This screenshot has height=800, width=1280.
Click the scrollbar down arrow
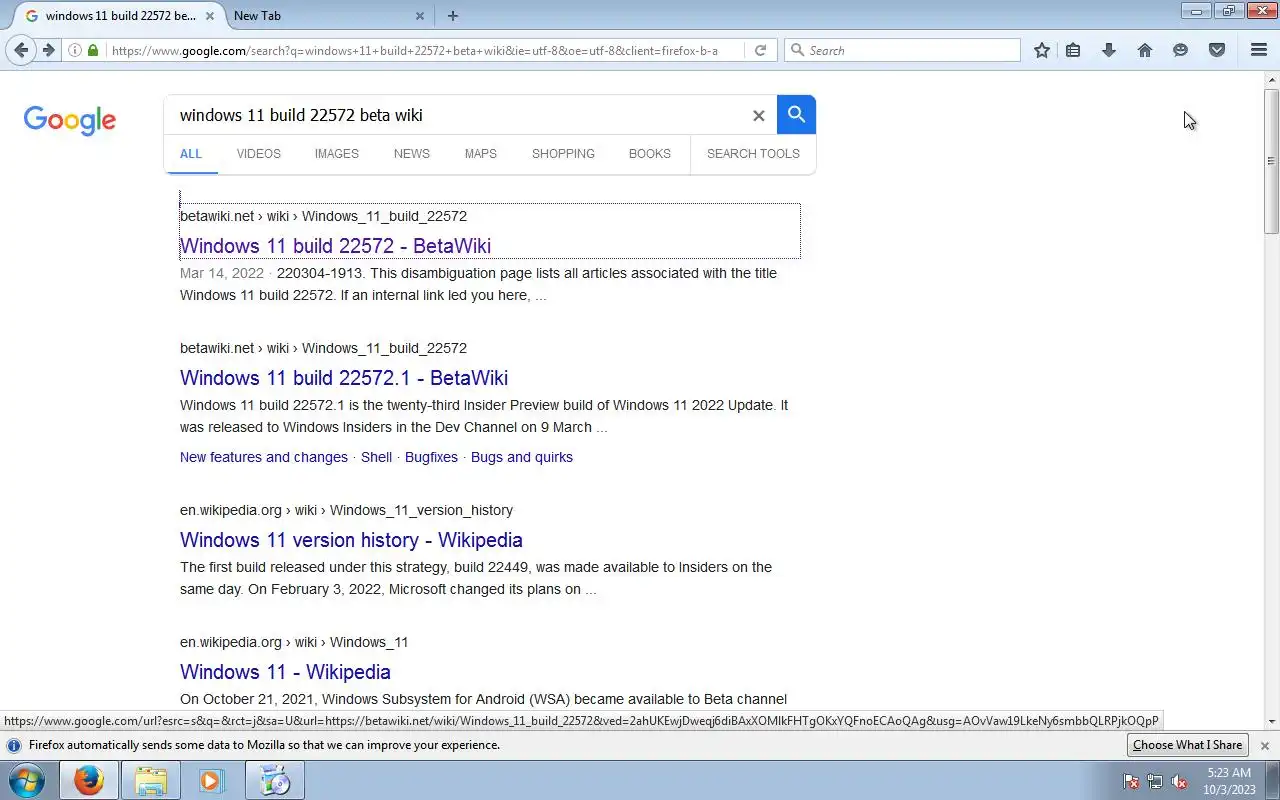click(x=1271, y=722)
